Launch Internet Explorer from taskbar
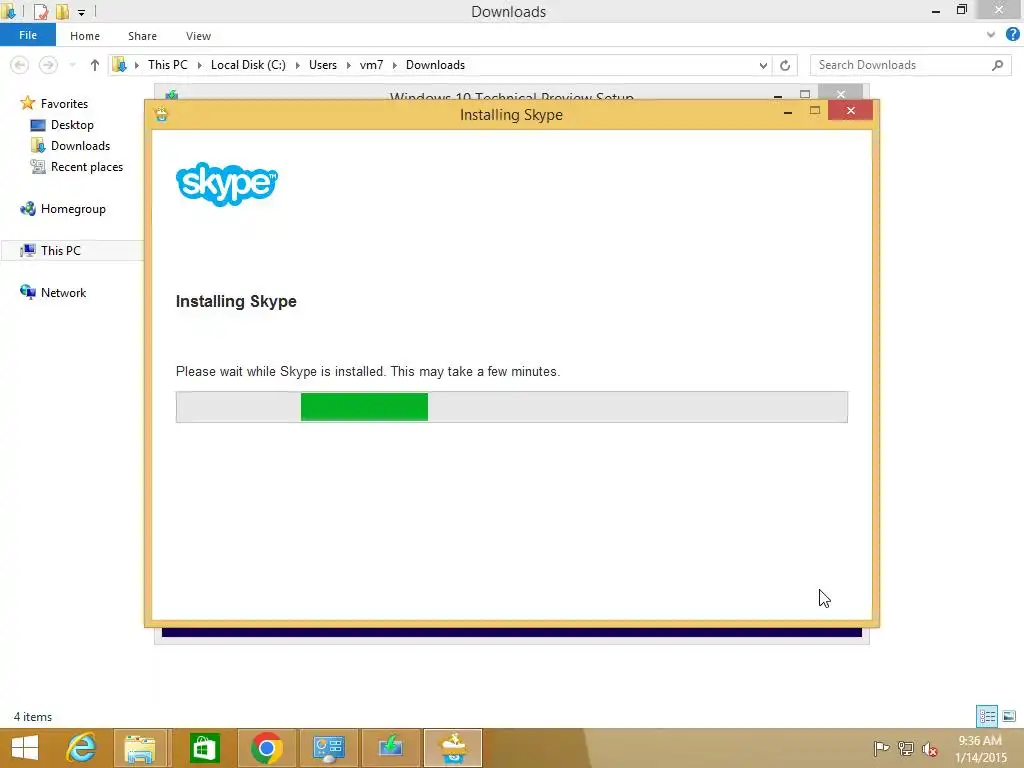 click(x=81, y=748)
